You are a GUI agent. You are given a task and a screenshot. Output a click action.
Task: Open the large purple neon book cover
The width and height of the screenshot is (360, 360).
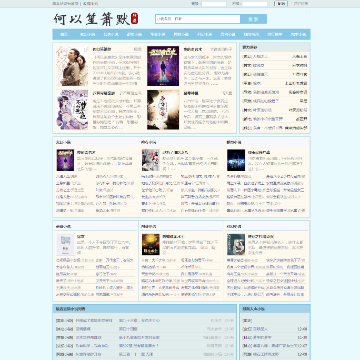[163, 66]
